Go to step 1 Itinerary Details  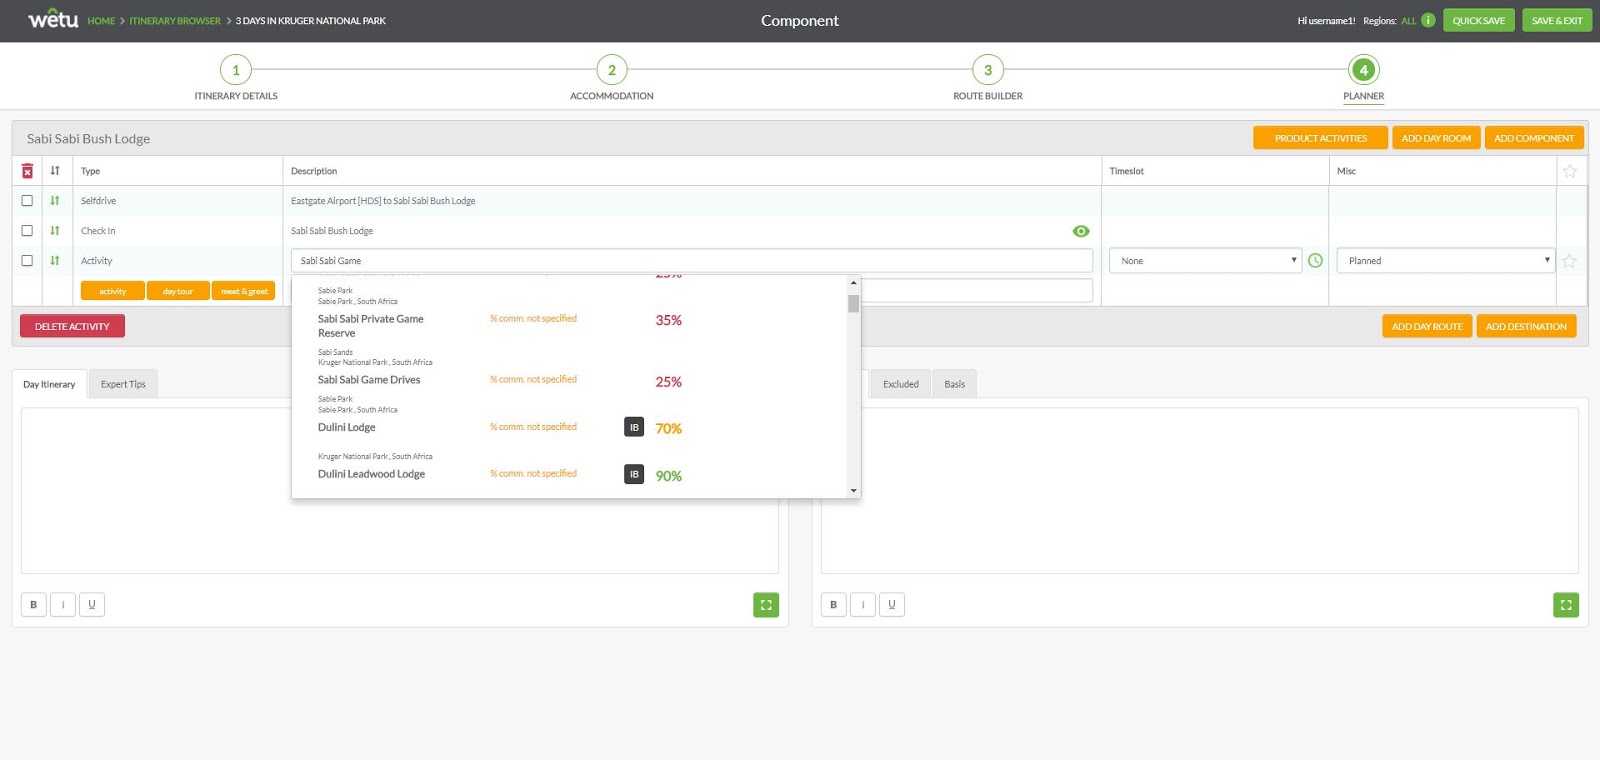236,70
